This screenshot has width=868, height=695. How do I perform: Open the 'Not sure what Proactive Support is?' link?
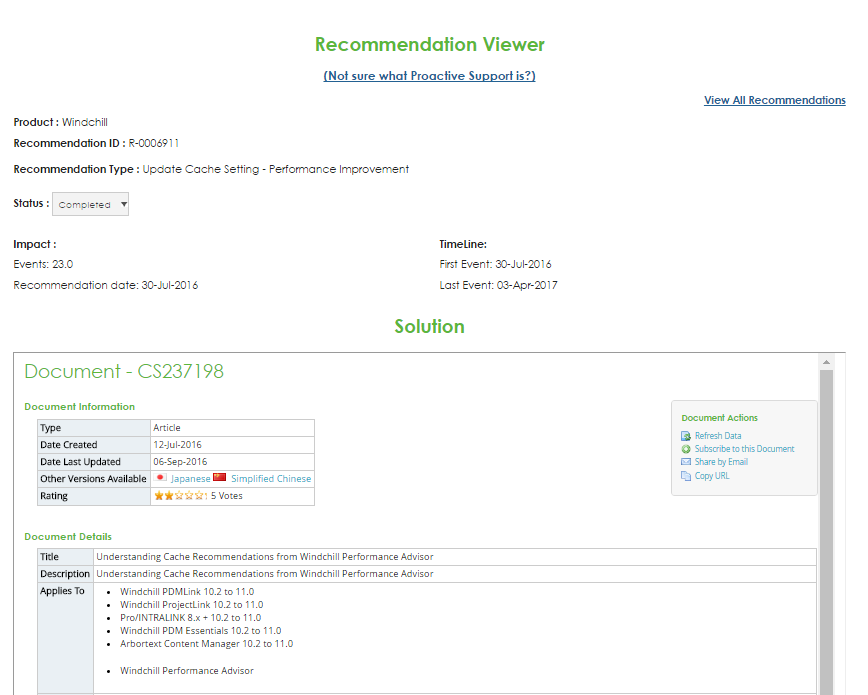pyautogui.click(x=430, y=76)
